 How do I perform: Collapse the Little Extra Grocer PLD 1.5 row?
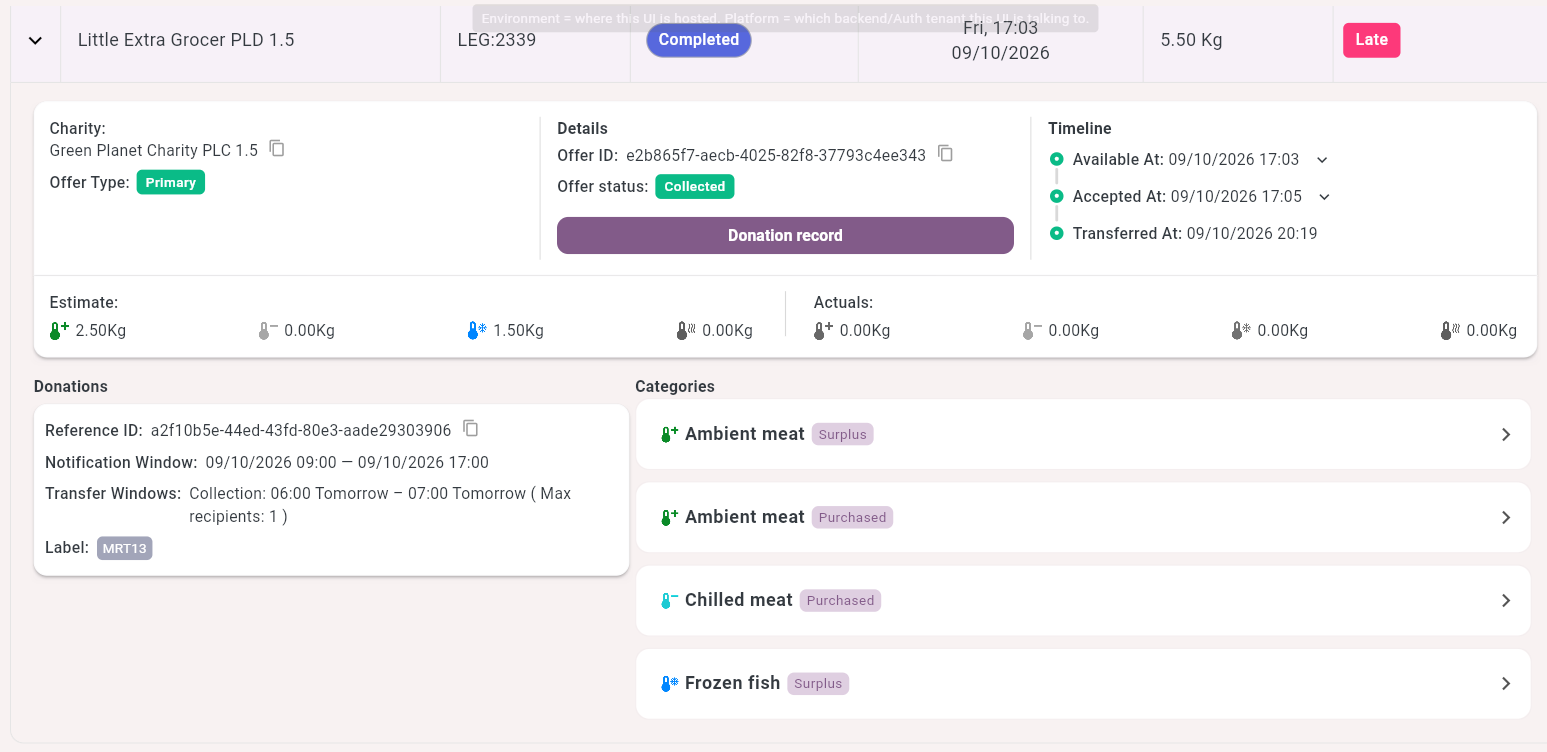tap(35, 41)
